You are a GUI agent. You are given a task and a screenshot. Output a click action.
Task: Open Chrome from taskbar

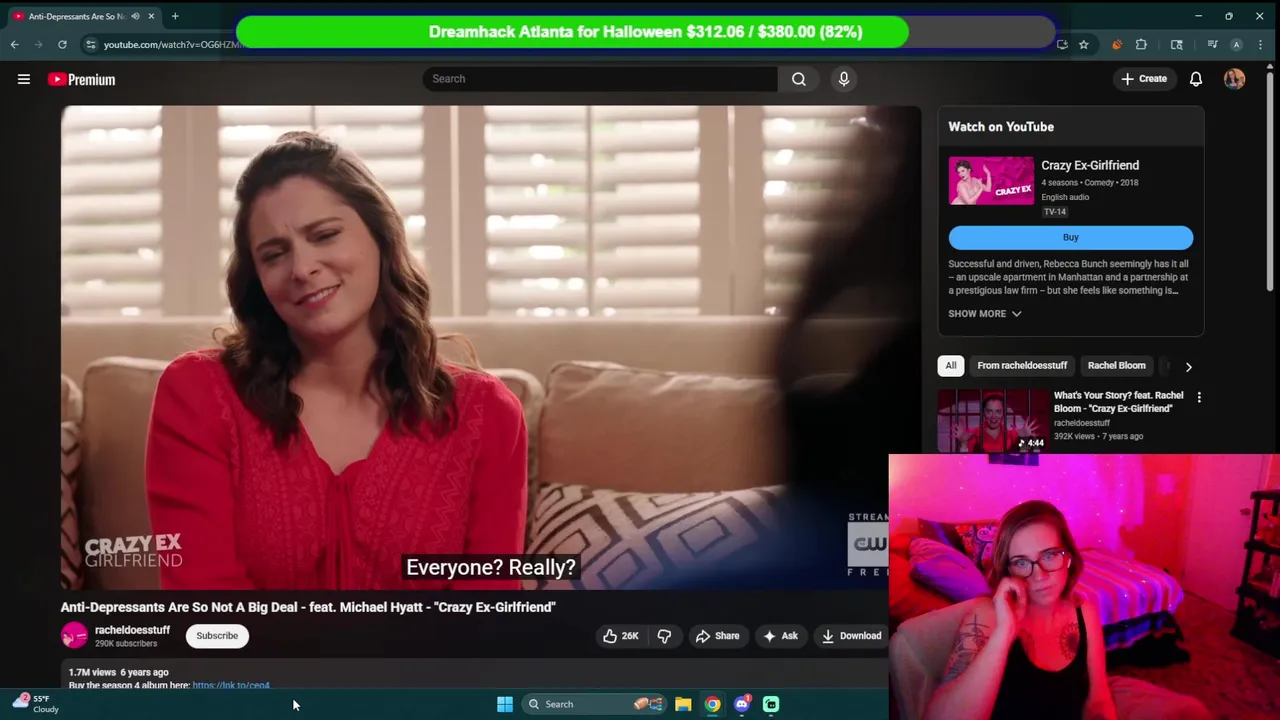[x=712, y=704]
